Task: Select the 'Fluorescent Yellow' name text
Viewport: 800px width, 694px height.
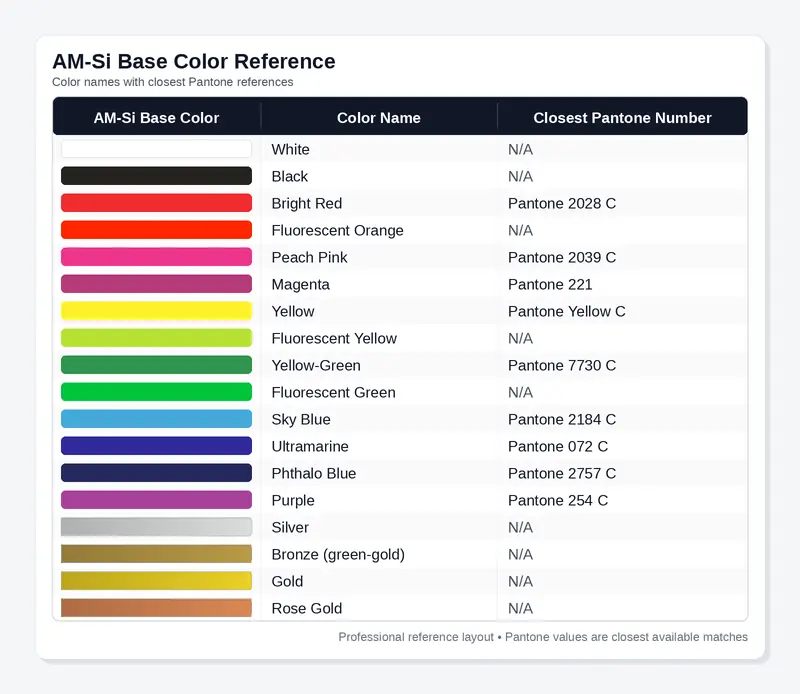Action: (x=334, y=339)
